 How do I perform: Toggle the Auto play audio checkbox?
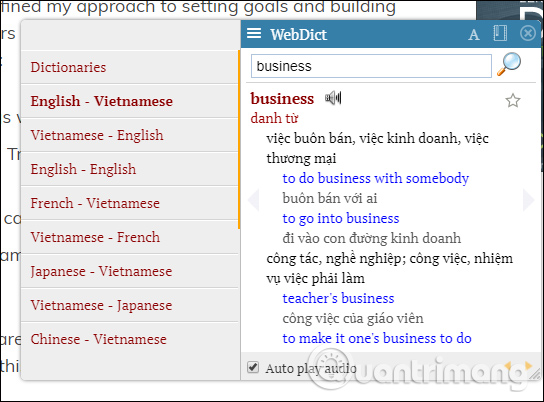tap(253, 367)
